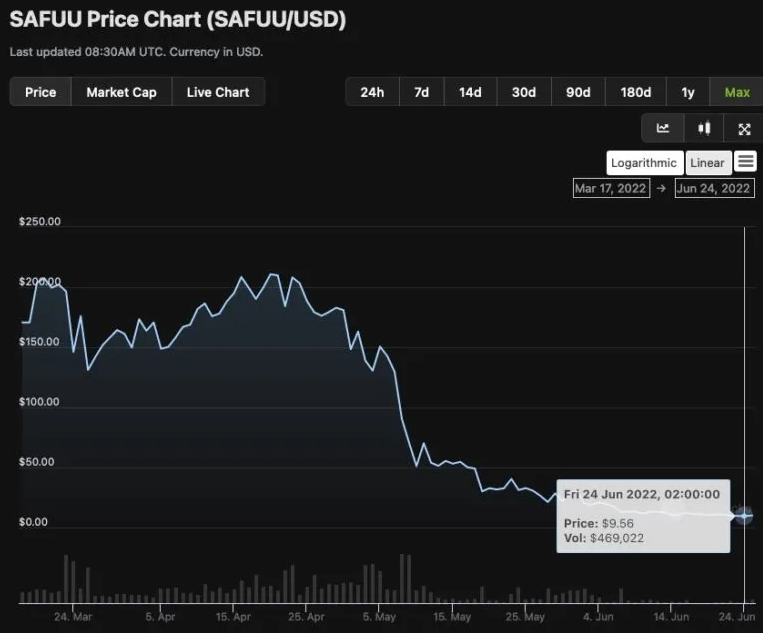
Task: Click the 15. Apr date label
Action: (233, 617)
